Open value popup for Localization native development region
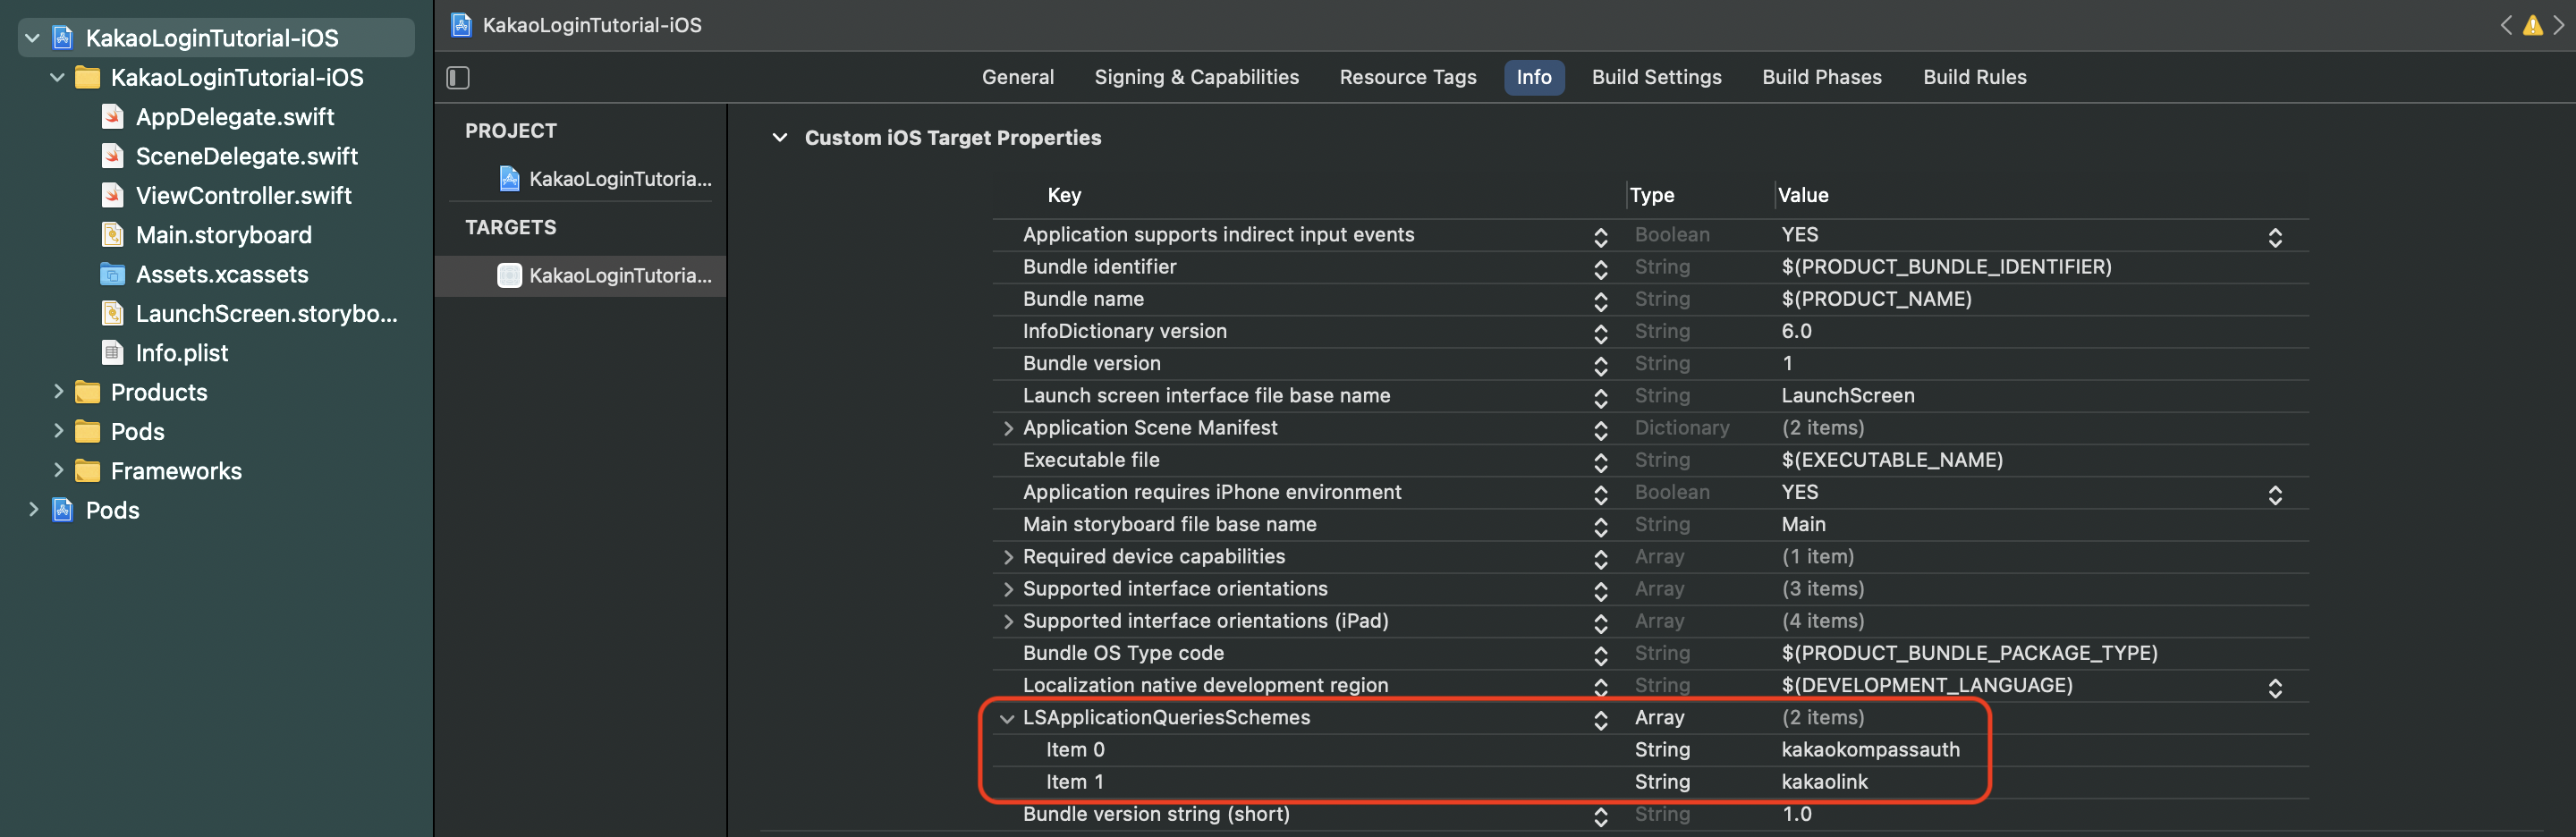Viewport: 2576px width, 837px height. (x=2275, y=688)
